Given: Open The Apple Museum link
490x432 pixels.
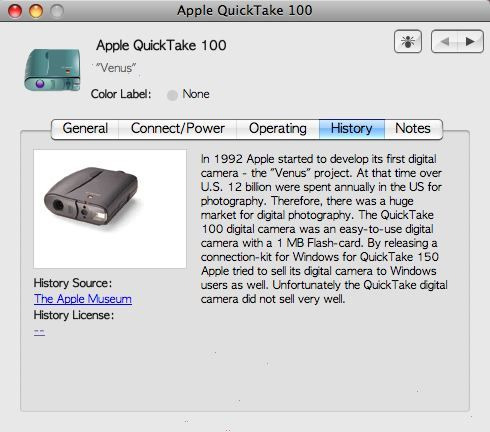Looking at the screenshot, I should tap(83, 299).
